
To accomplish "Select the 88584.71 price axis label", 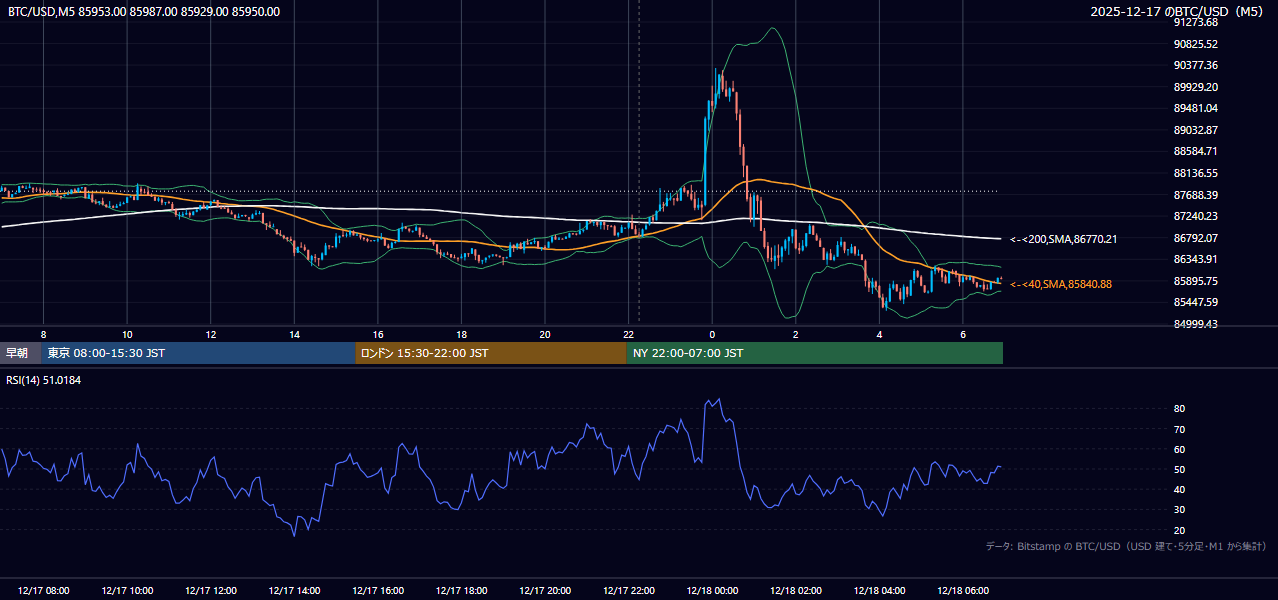I will (1196, 151).
